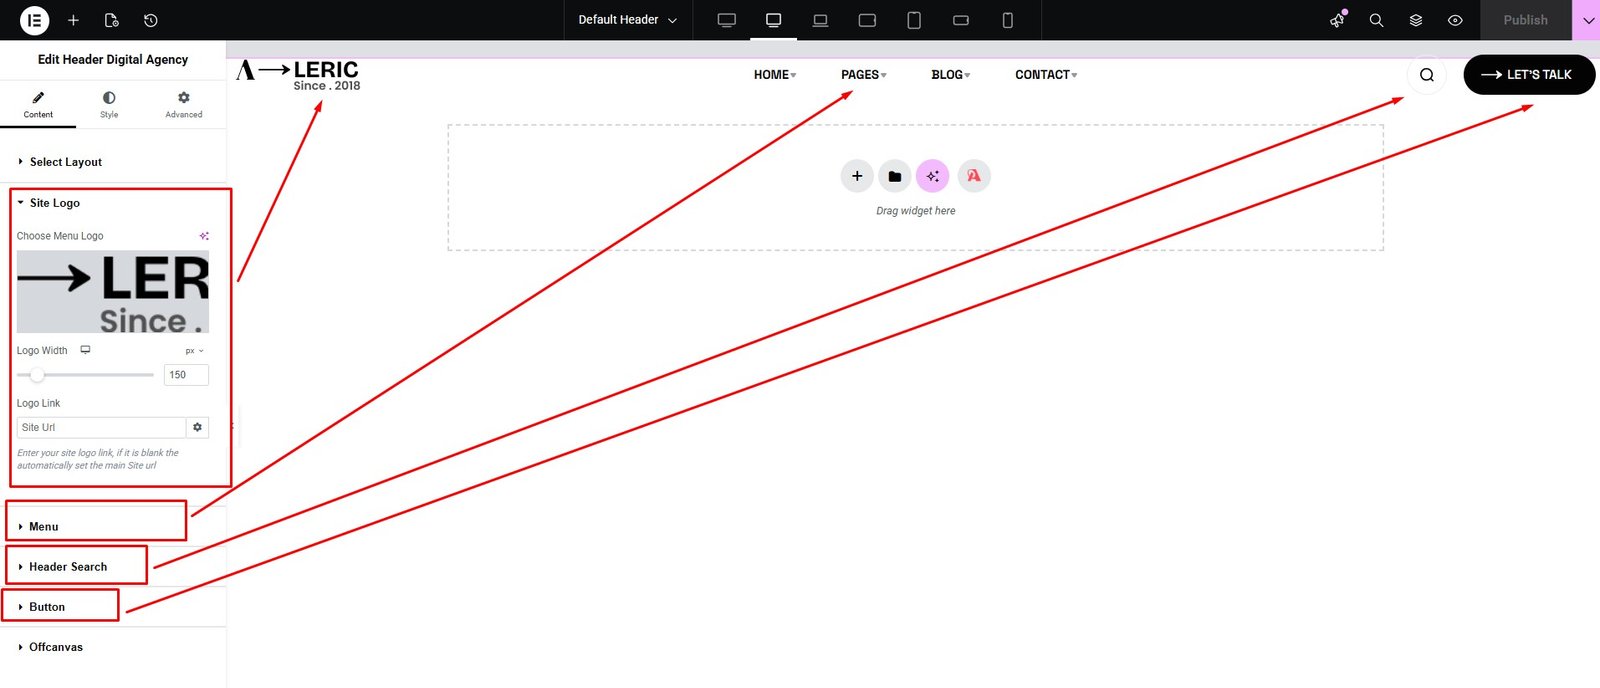Switch to the Style tab

(x=109, y=104)
